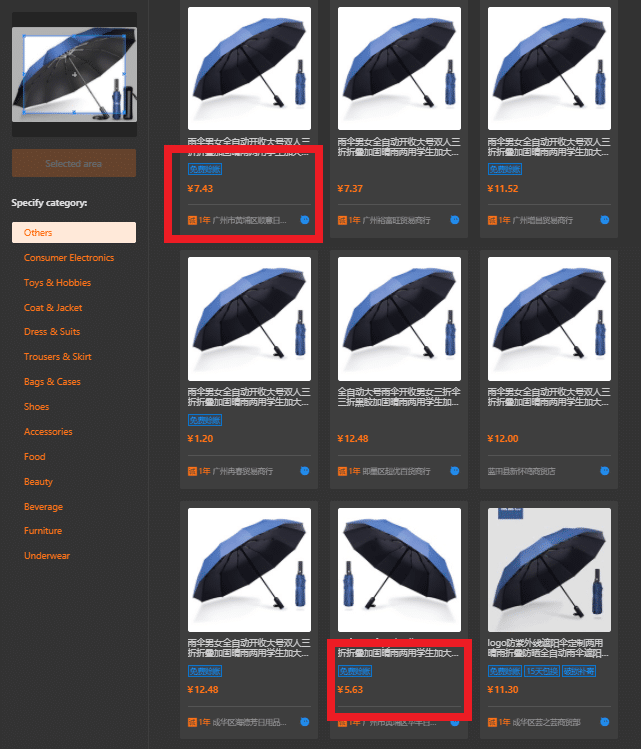Screen dimensions: 641x749
Task: Click chat icon on the ¥11.30 listing
Action: (605, 722)
